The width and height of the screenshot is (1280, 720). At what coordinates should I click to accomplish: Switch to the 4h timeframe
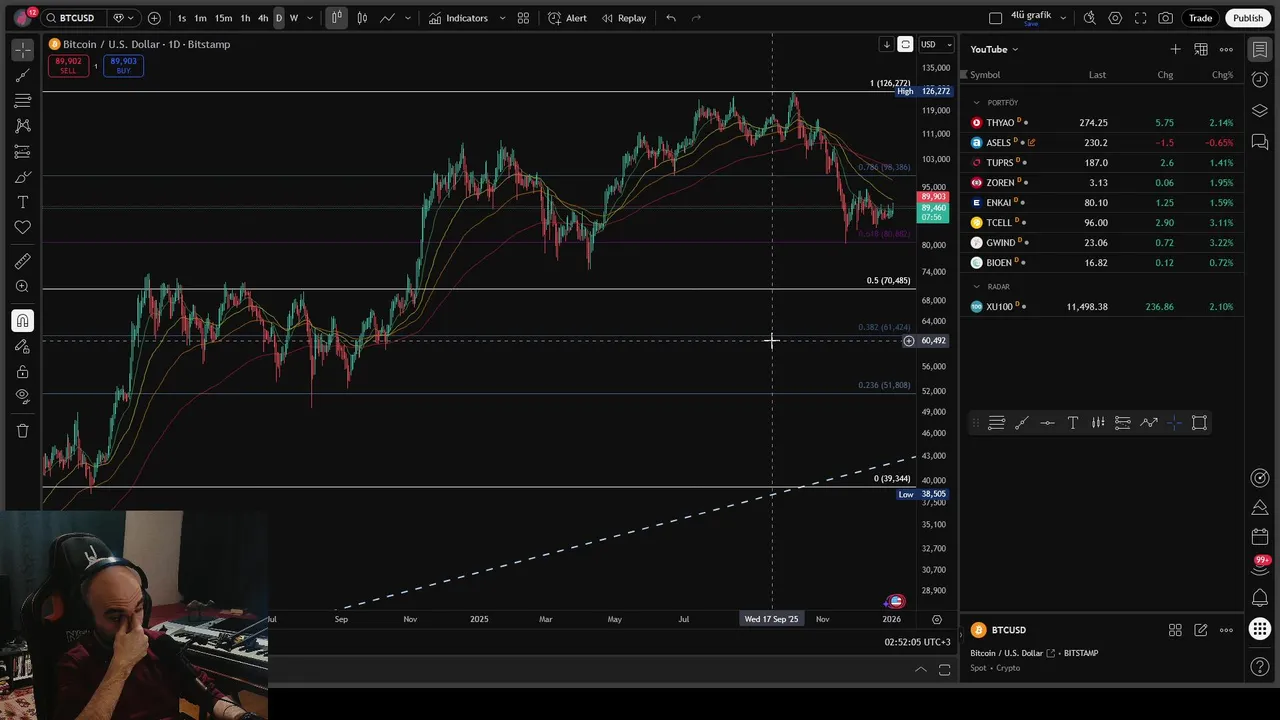click(263, 18)
